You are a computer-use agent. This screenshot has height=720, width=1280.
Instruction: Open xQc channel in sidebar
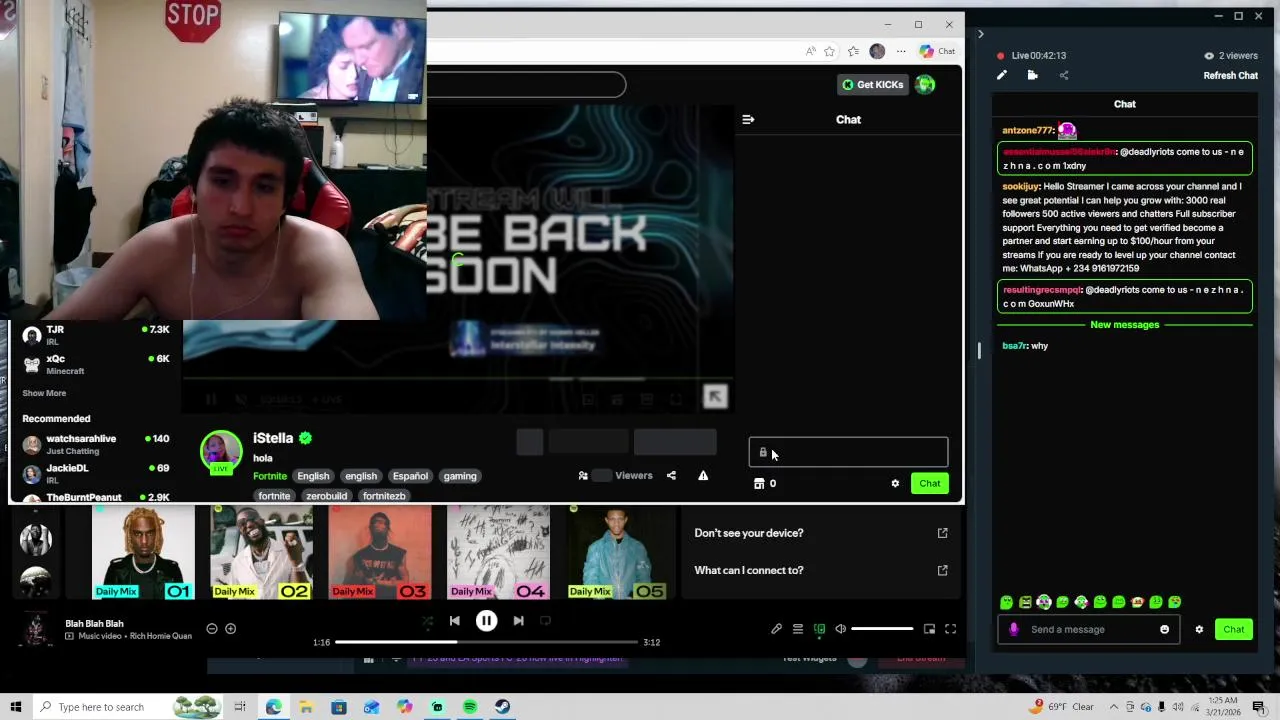click(x=96, y=364)
